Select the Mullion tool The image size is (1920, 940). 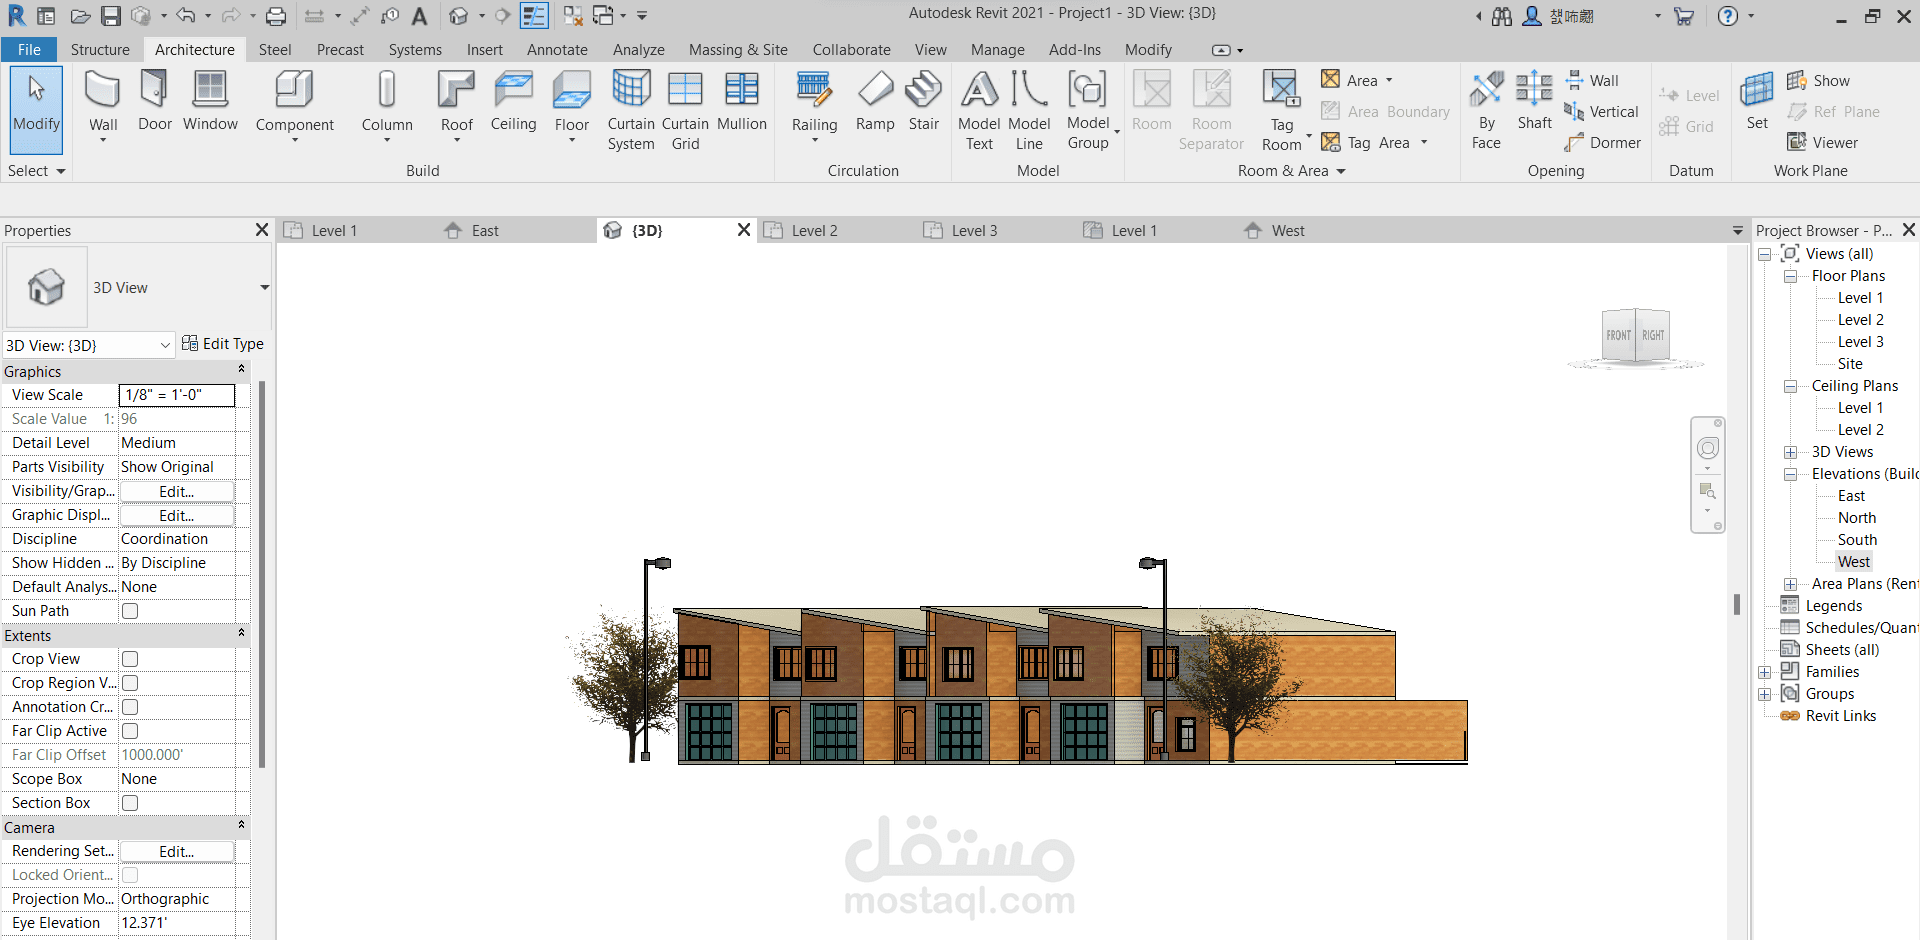[x=741, y=100]
